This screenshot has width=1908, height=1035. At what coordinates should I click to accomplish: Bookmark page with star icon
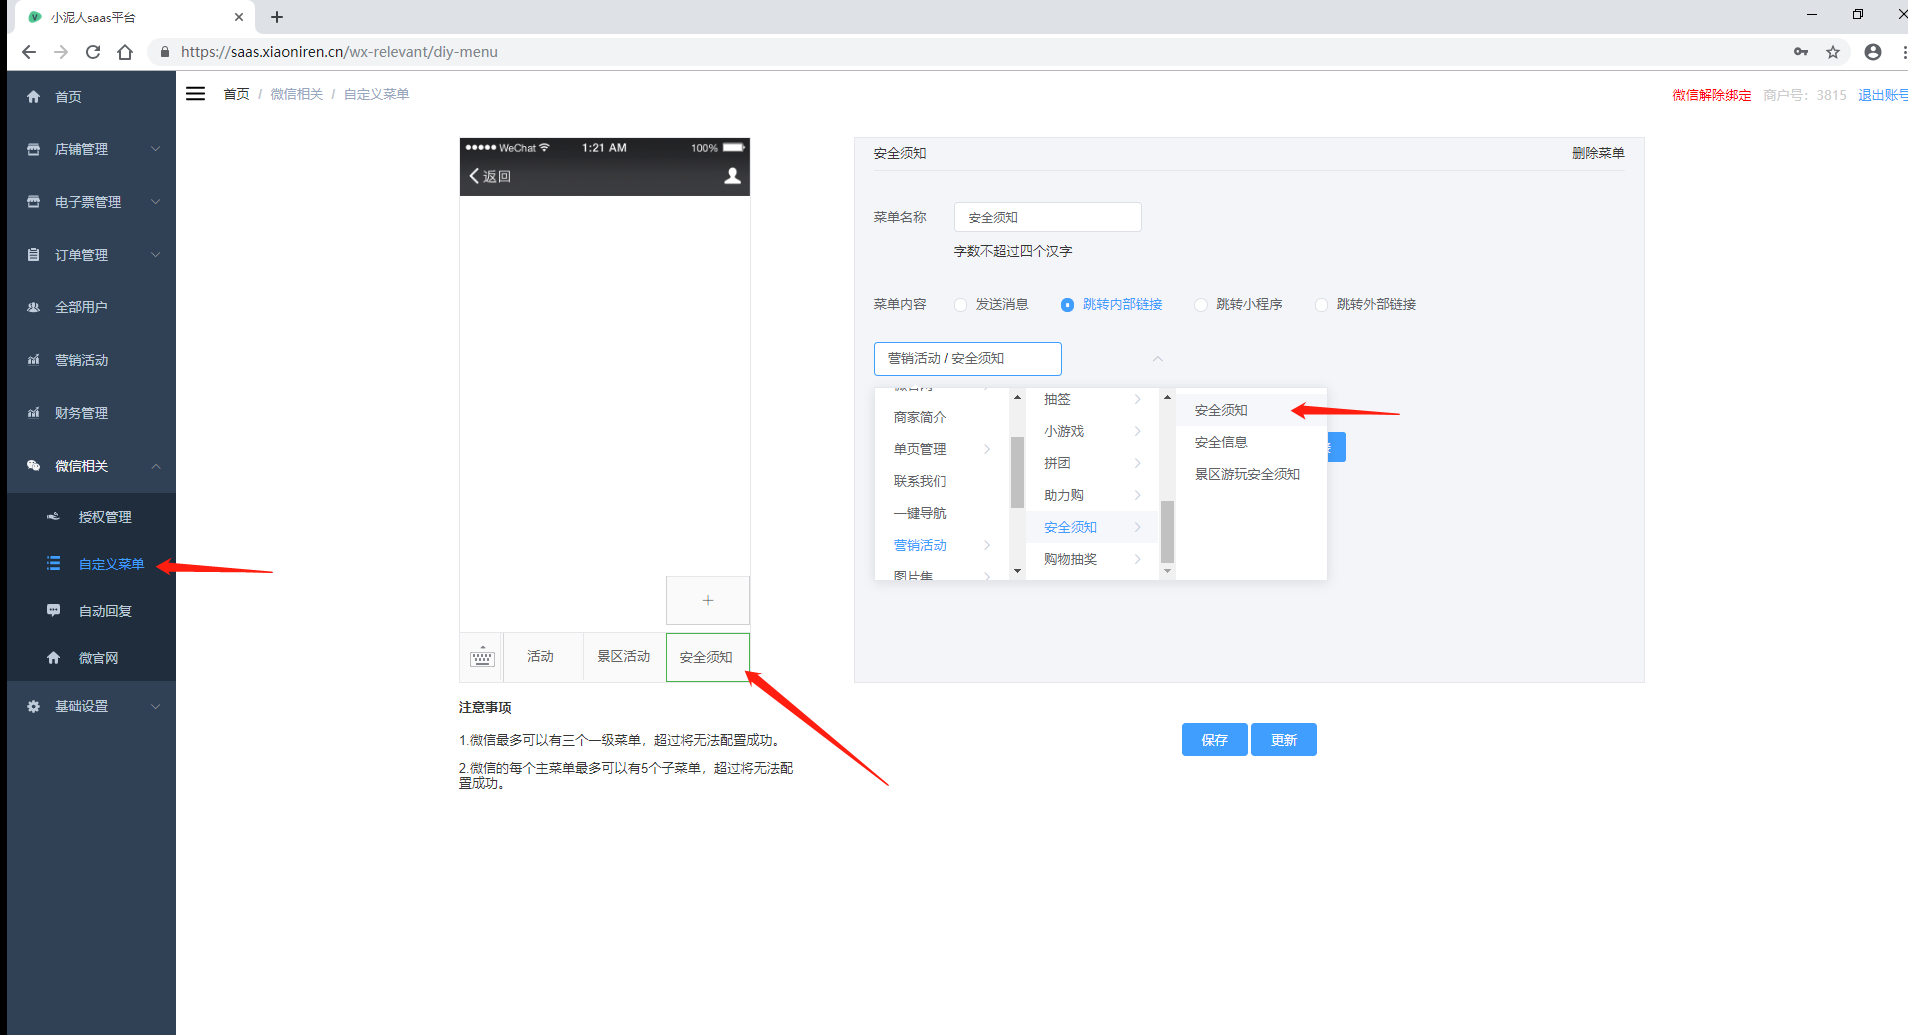[x=1833, y=52]
